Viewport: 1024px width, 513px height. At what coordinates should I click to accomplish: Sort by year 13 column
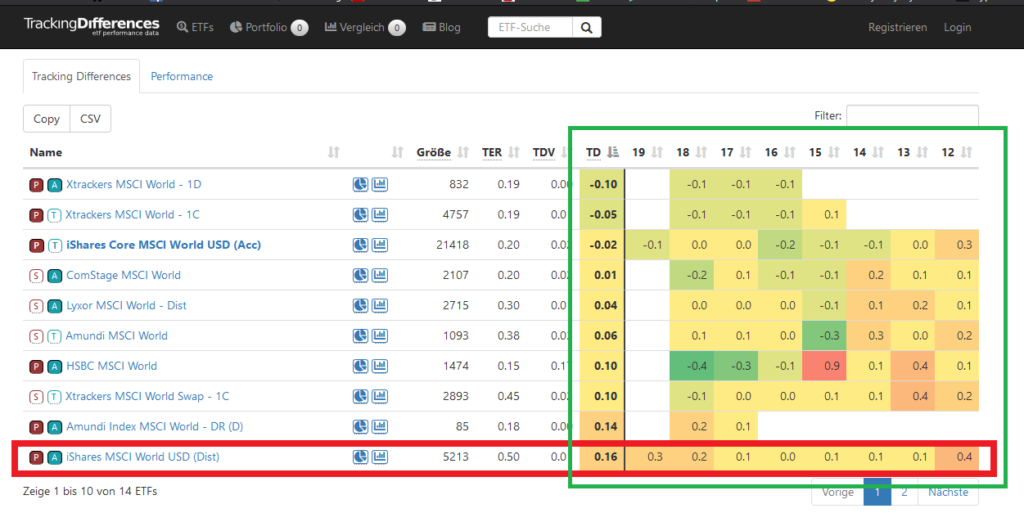click(922, 152)
